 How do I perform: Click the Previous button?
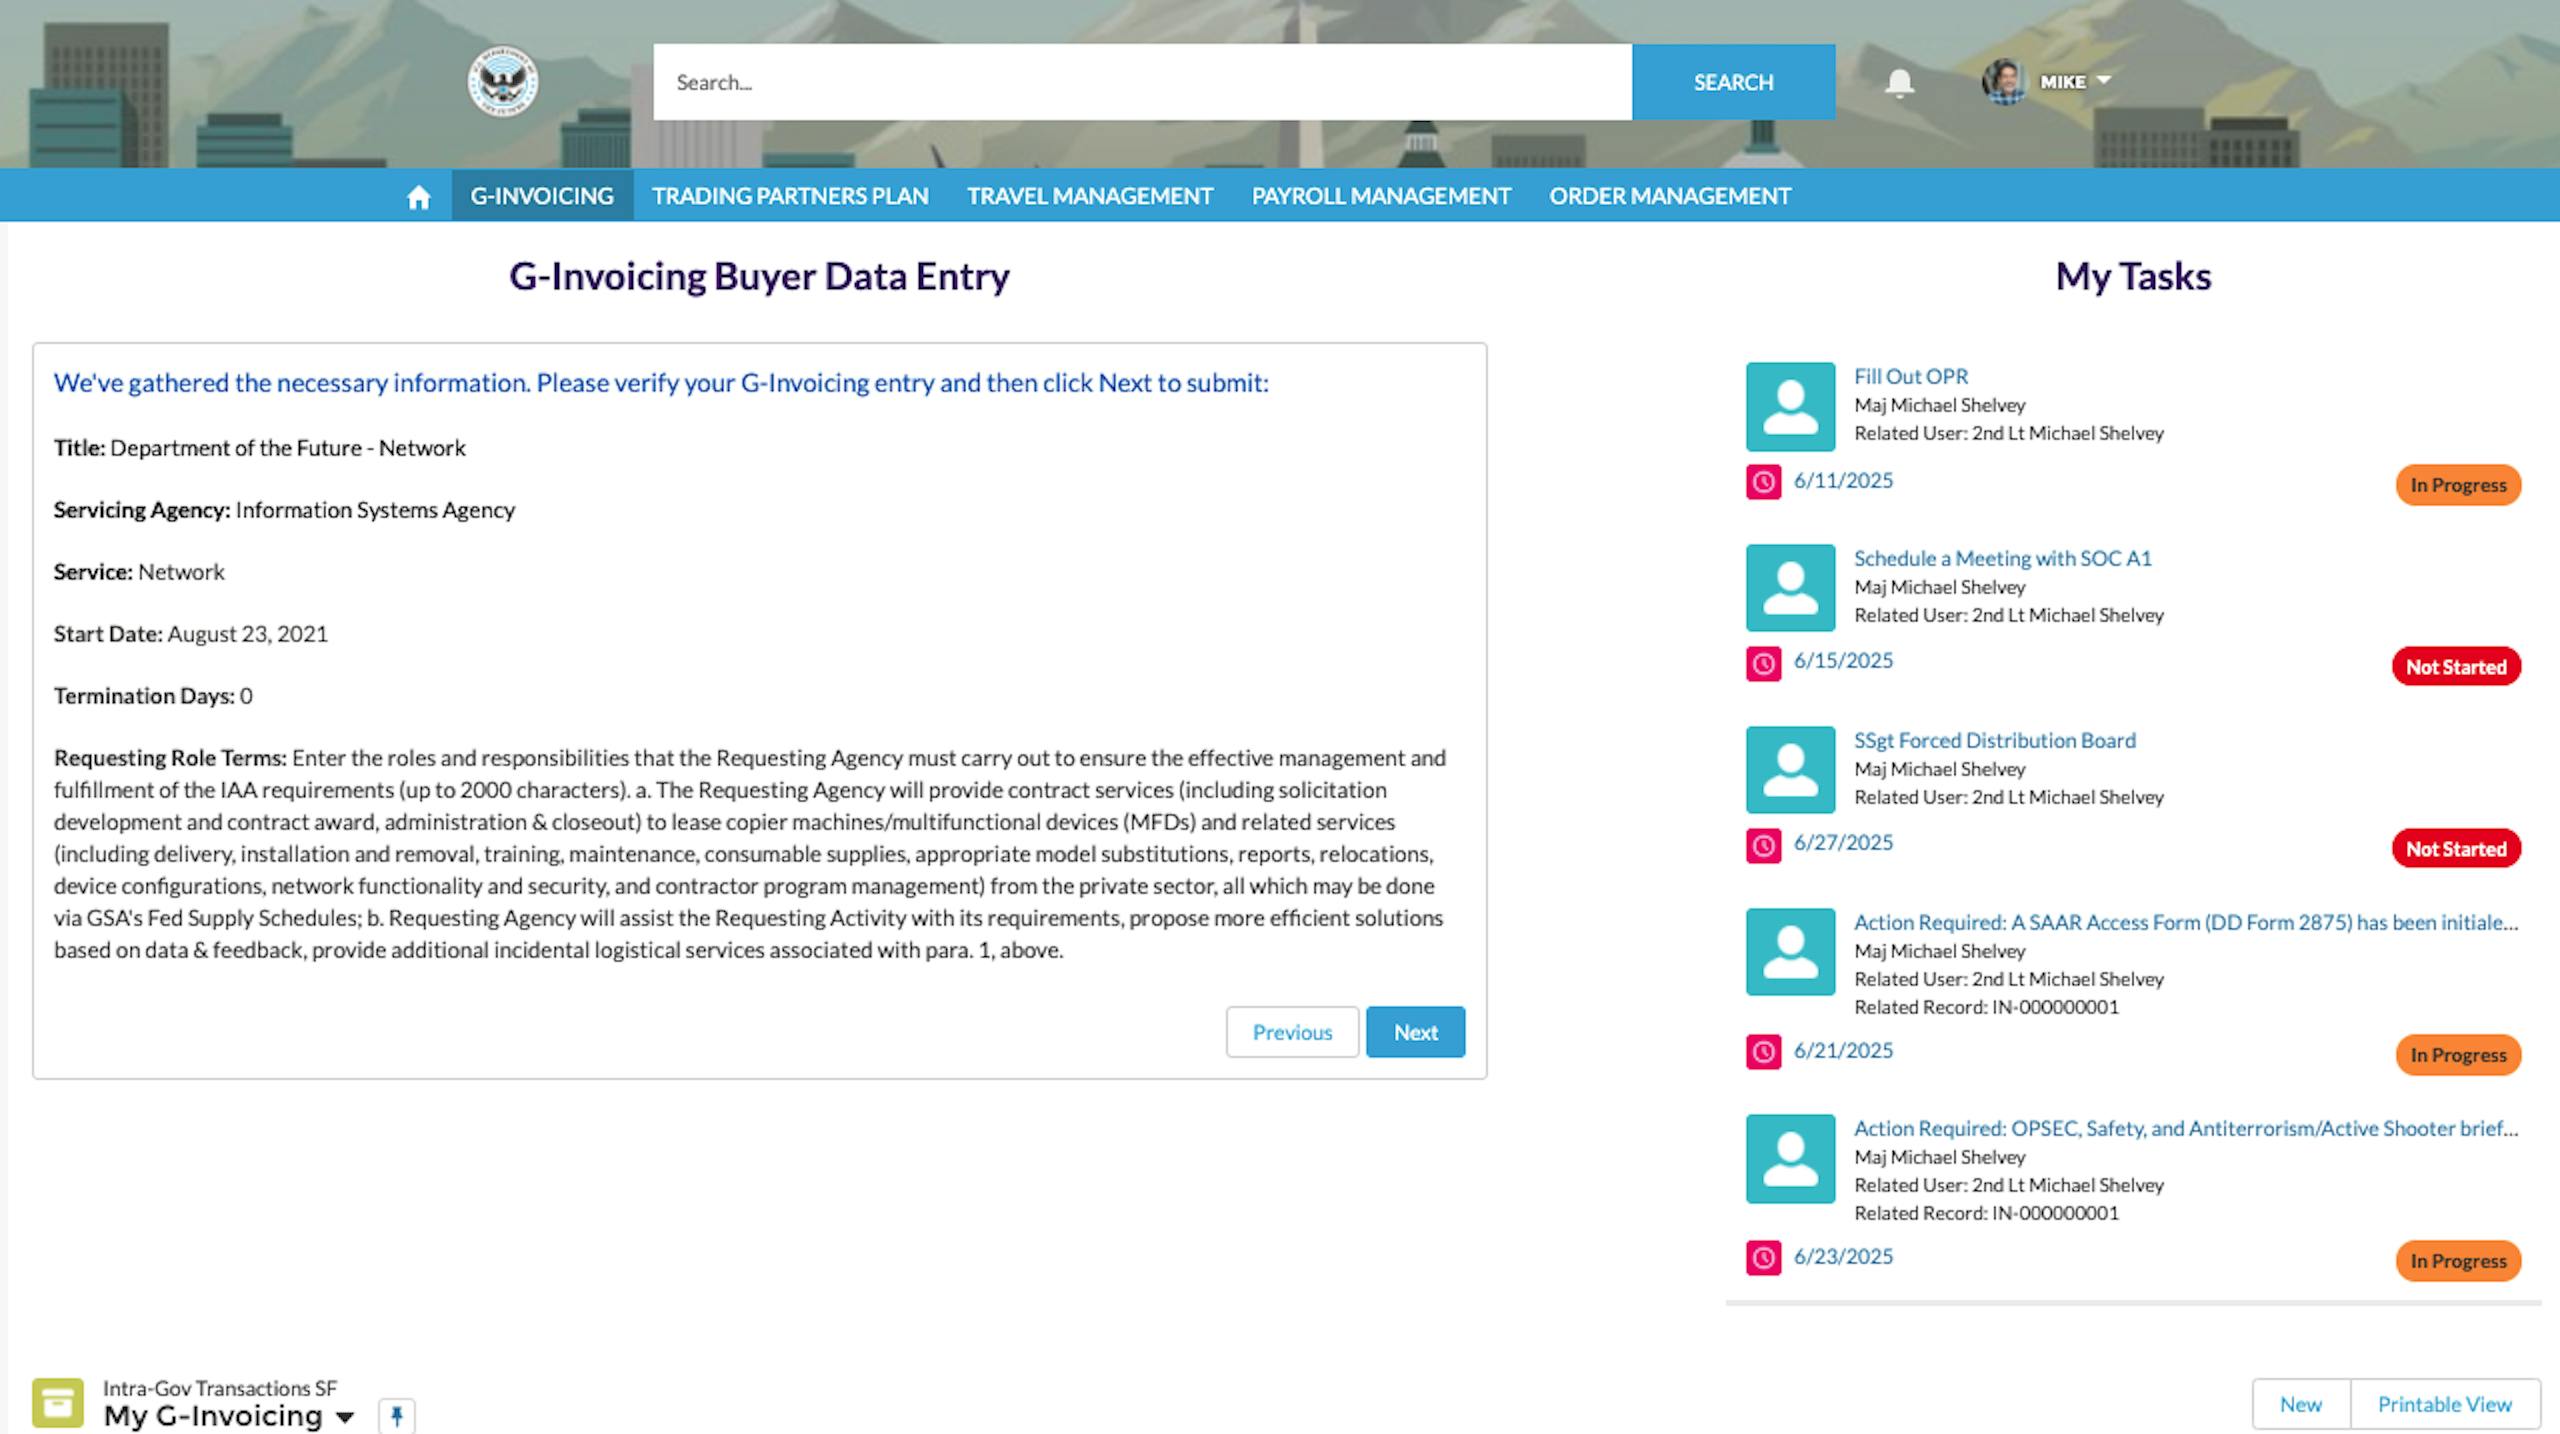pos(1292,1032)
